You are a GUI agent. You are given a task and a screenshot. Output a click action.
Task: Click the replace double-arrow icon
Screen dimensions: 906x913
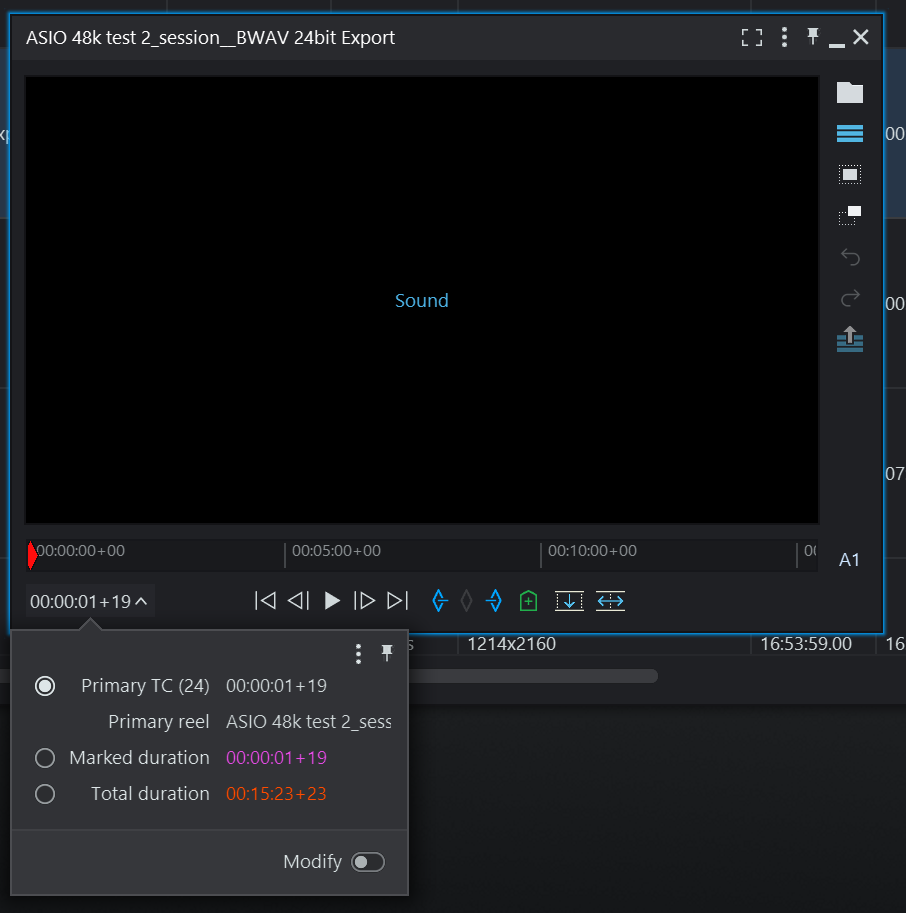[x=610, y=601]
